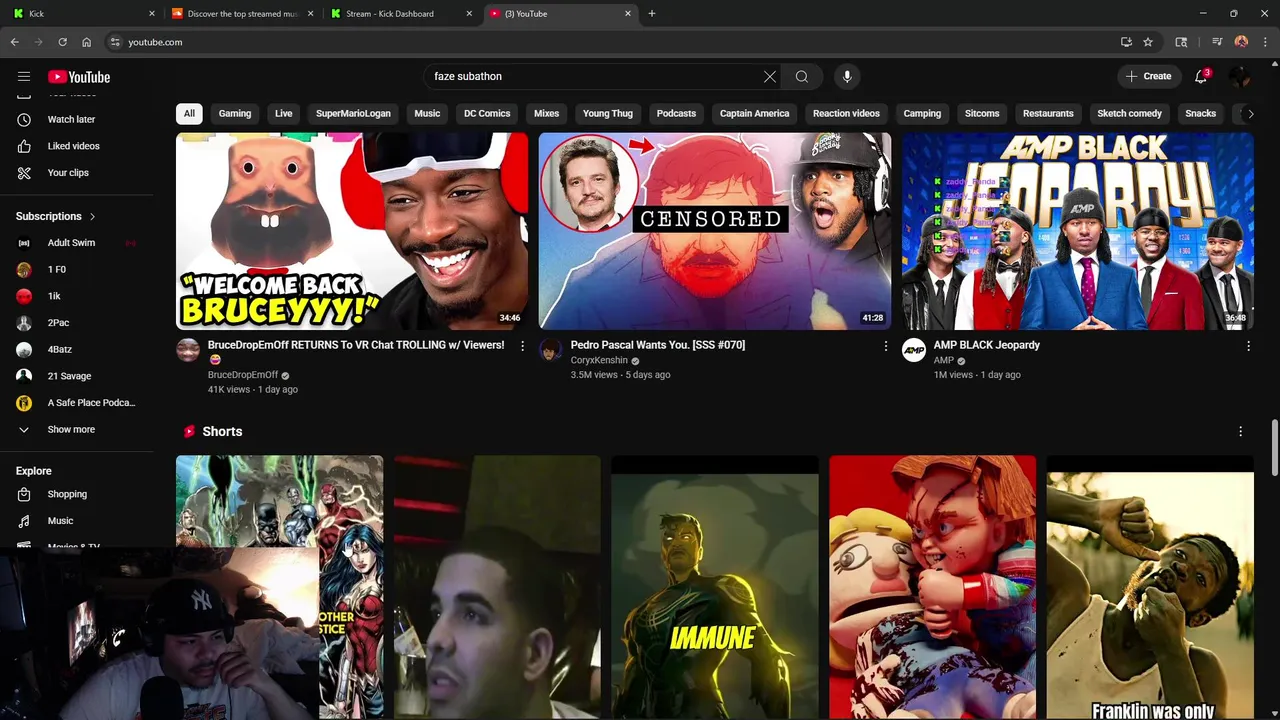Open the 2Pac subscription channel
The height and width of the screenshot is (720, 1280).
point(58,322)
